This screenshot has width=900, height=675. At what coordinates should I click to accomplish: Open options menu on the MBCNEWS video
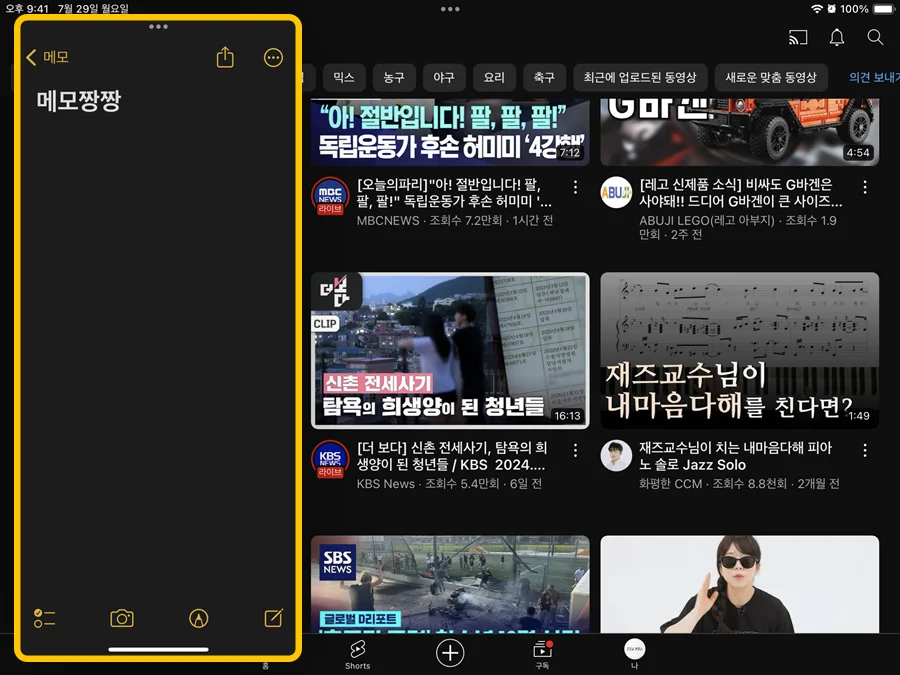[x=575, y=187]
